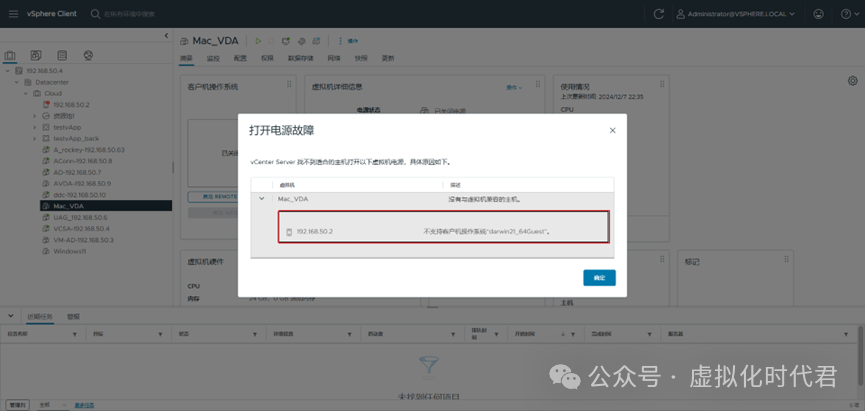
Task: Open the 更新 updates tab
Action: [388, 58]
